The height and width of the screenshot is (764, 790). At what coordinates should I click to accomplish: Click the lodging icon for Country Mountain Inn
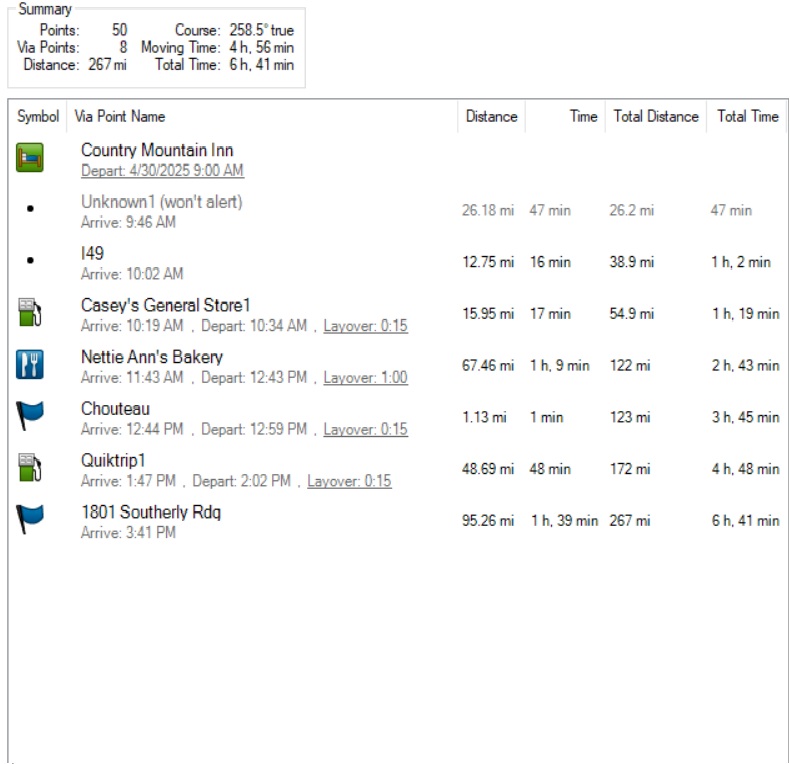[x=30, y=158]
